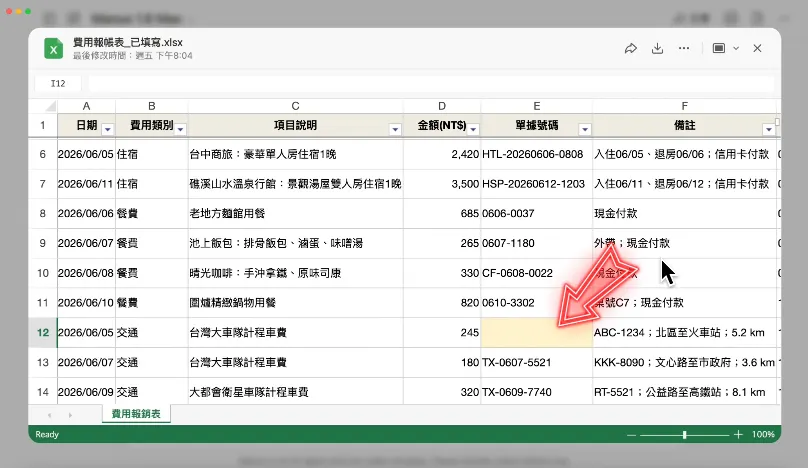The height and width of the screenshot is (468, 808).
Task: Click note cell RT-5521；公益路至高鐵站
Action: (684, 392)
